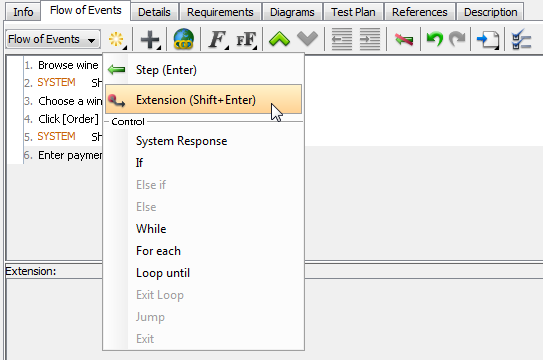Open the Test Plan tab
Viewport: 543px width, 360px height.
(353, 12)
